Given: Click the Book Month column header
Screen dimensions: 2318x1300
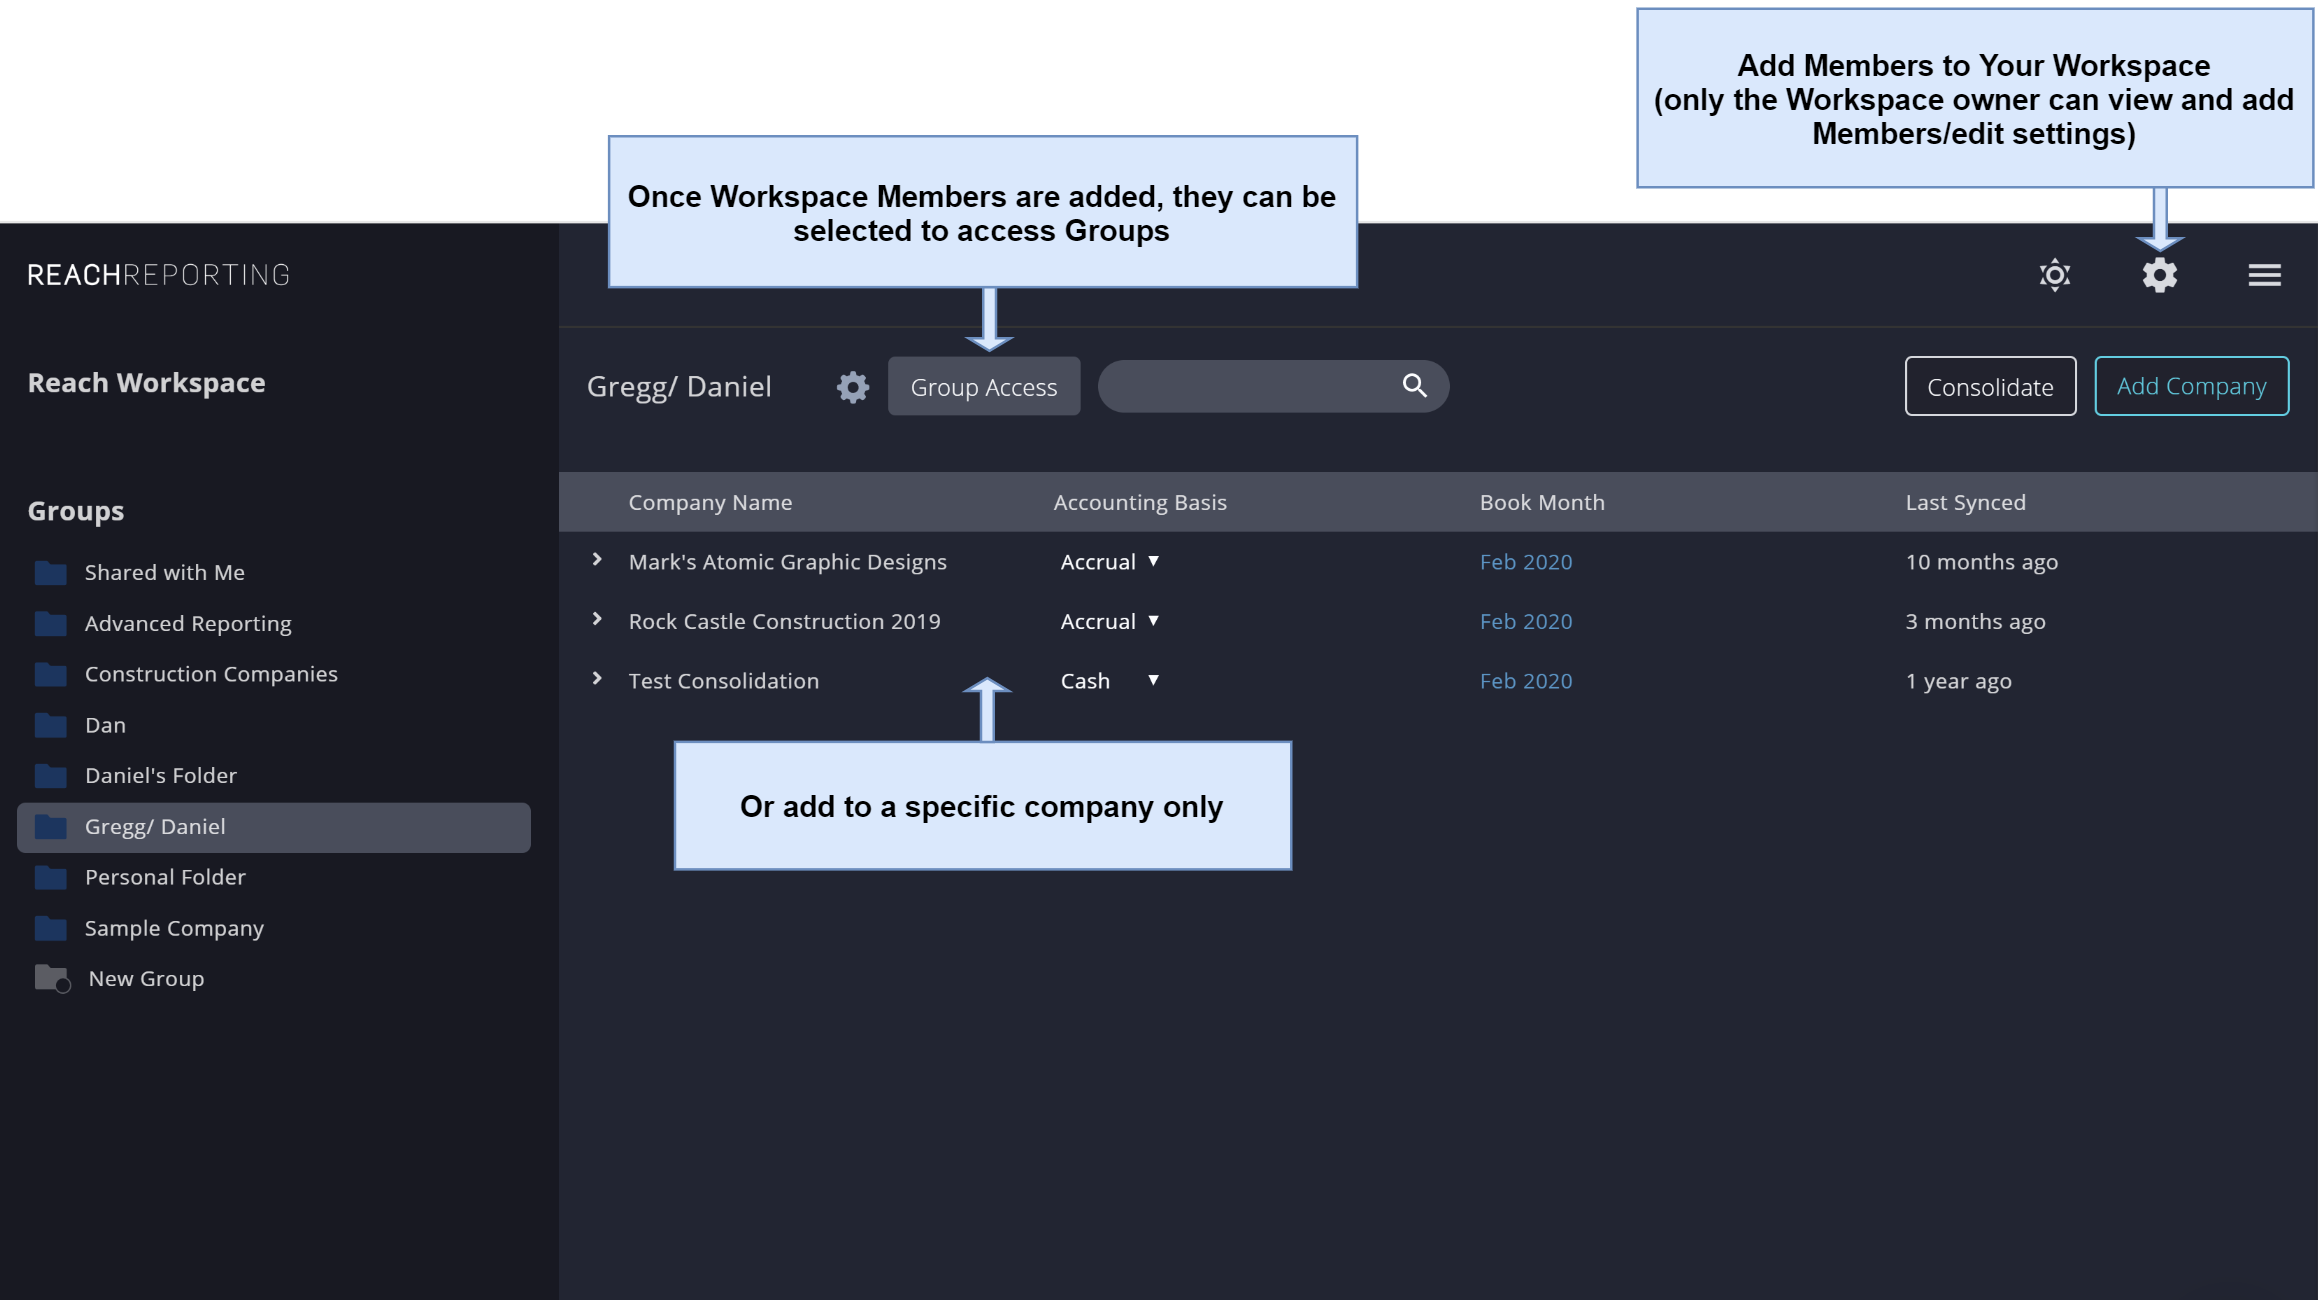Looking at the screenshot, I should (x=1542, y=502).
